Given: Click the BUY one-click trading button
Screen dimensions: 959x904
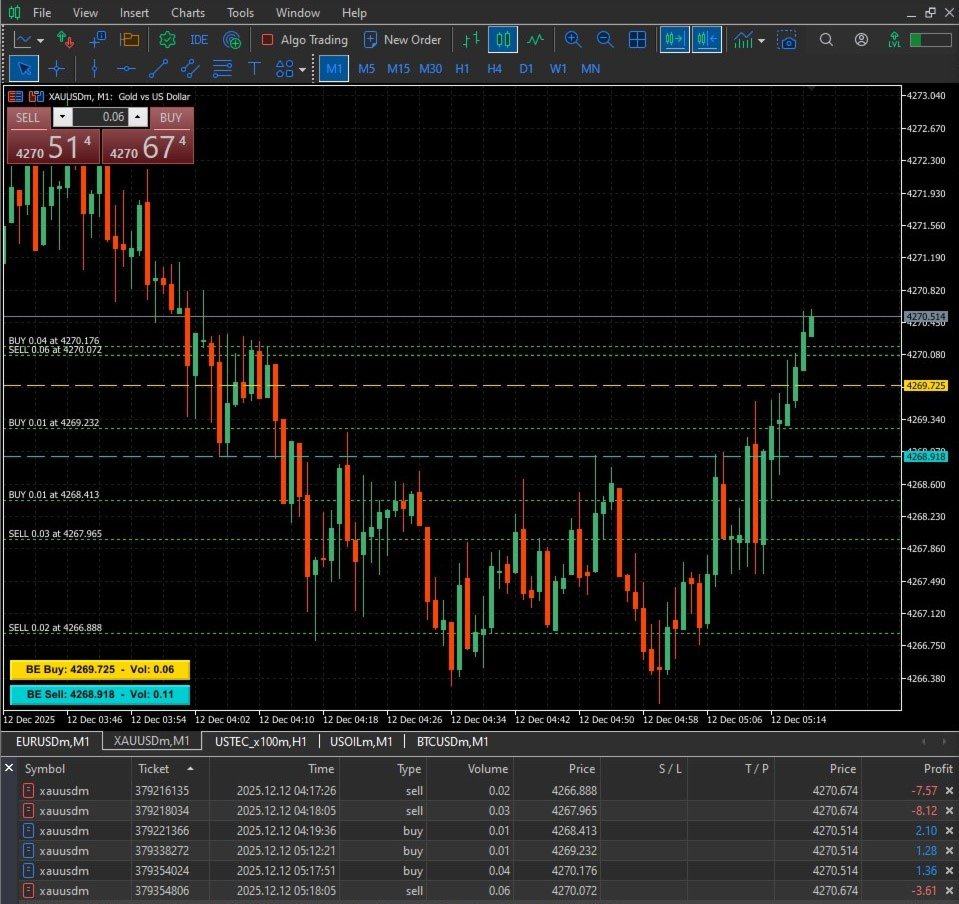Looking at the screenshot, I should [171, 117].
